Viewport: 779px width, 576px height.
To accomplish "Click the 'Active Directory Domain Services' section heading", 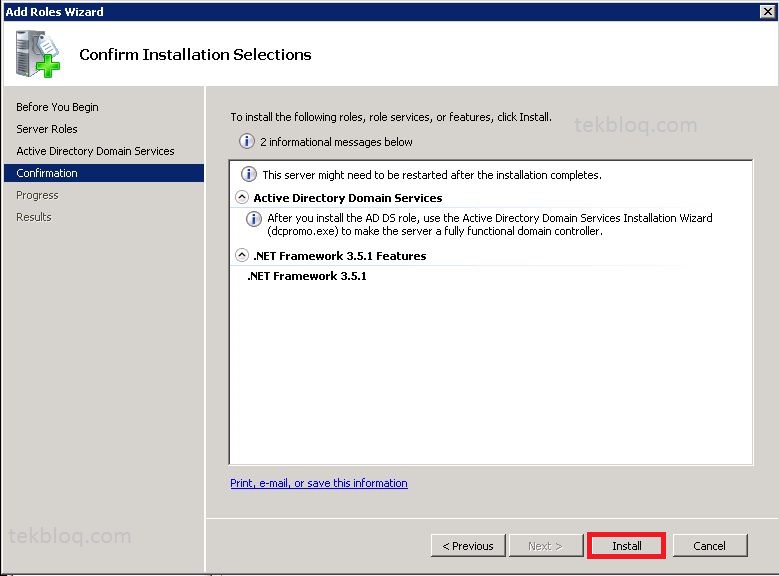I will 348,198.
